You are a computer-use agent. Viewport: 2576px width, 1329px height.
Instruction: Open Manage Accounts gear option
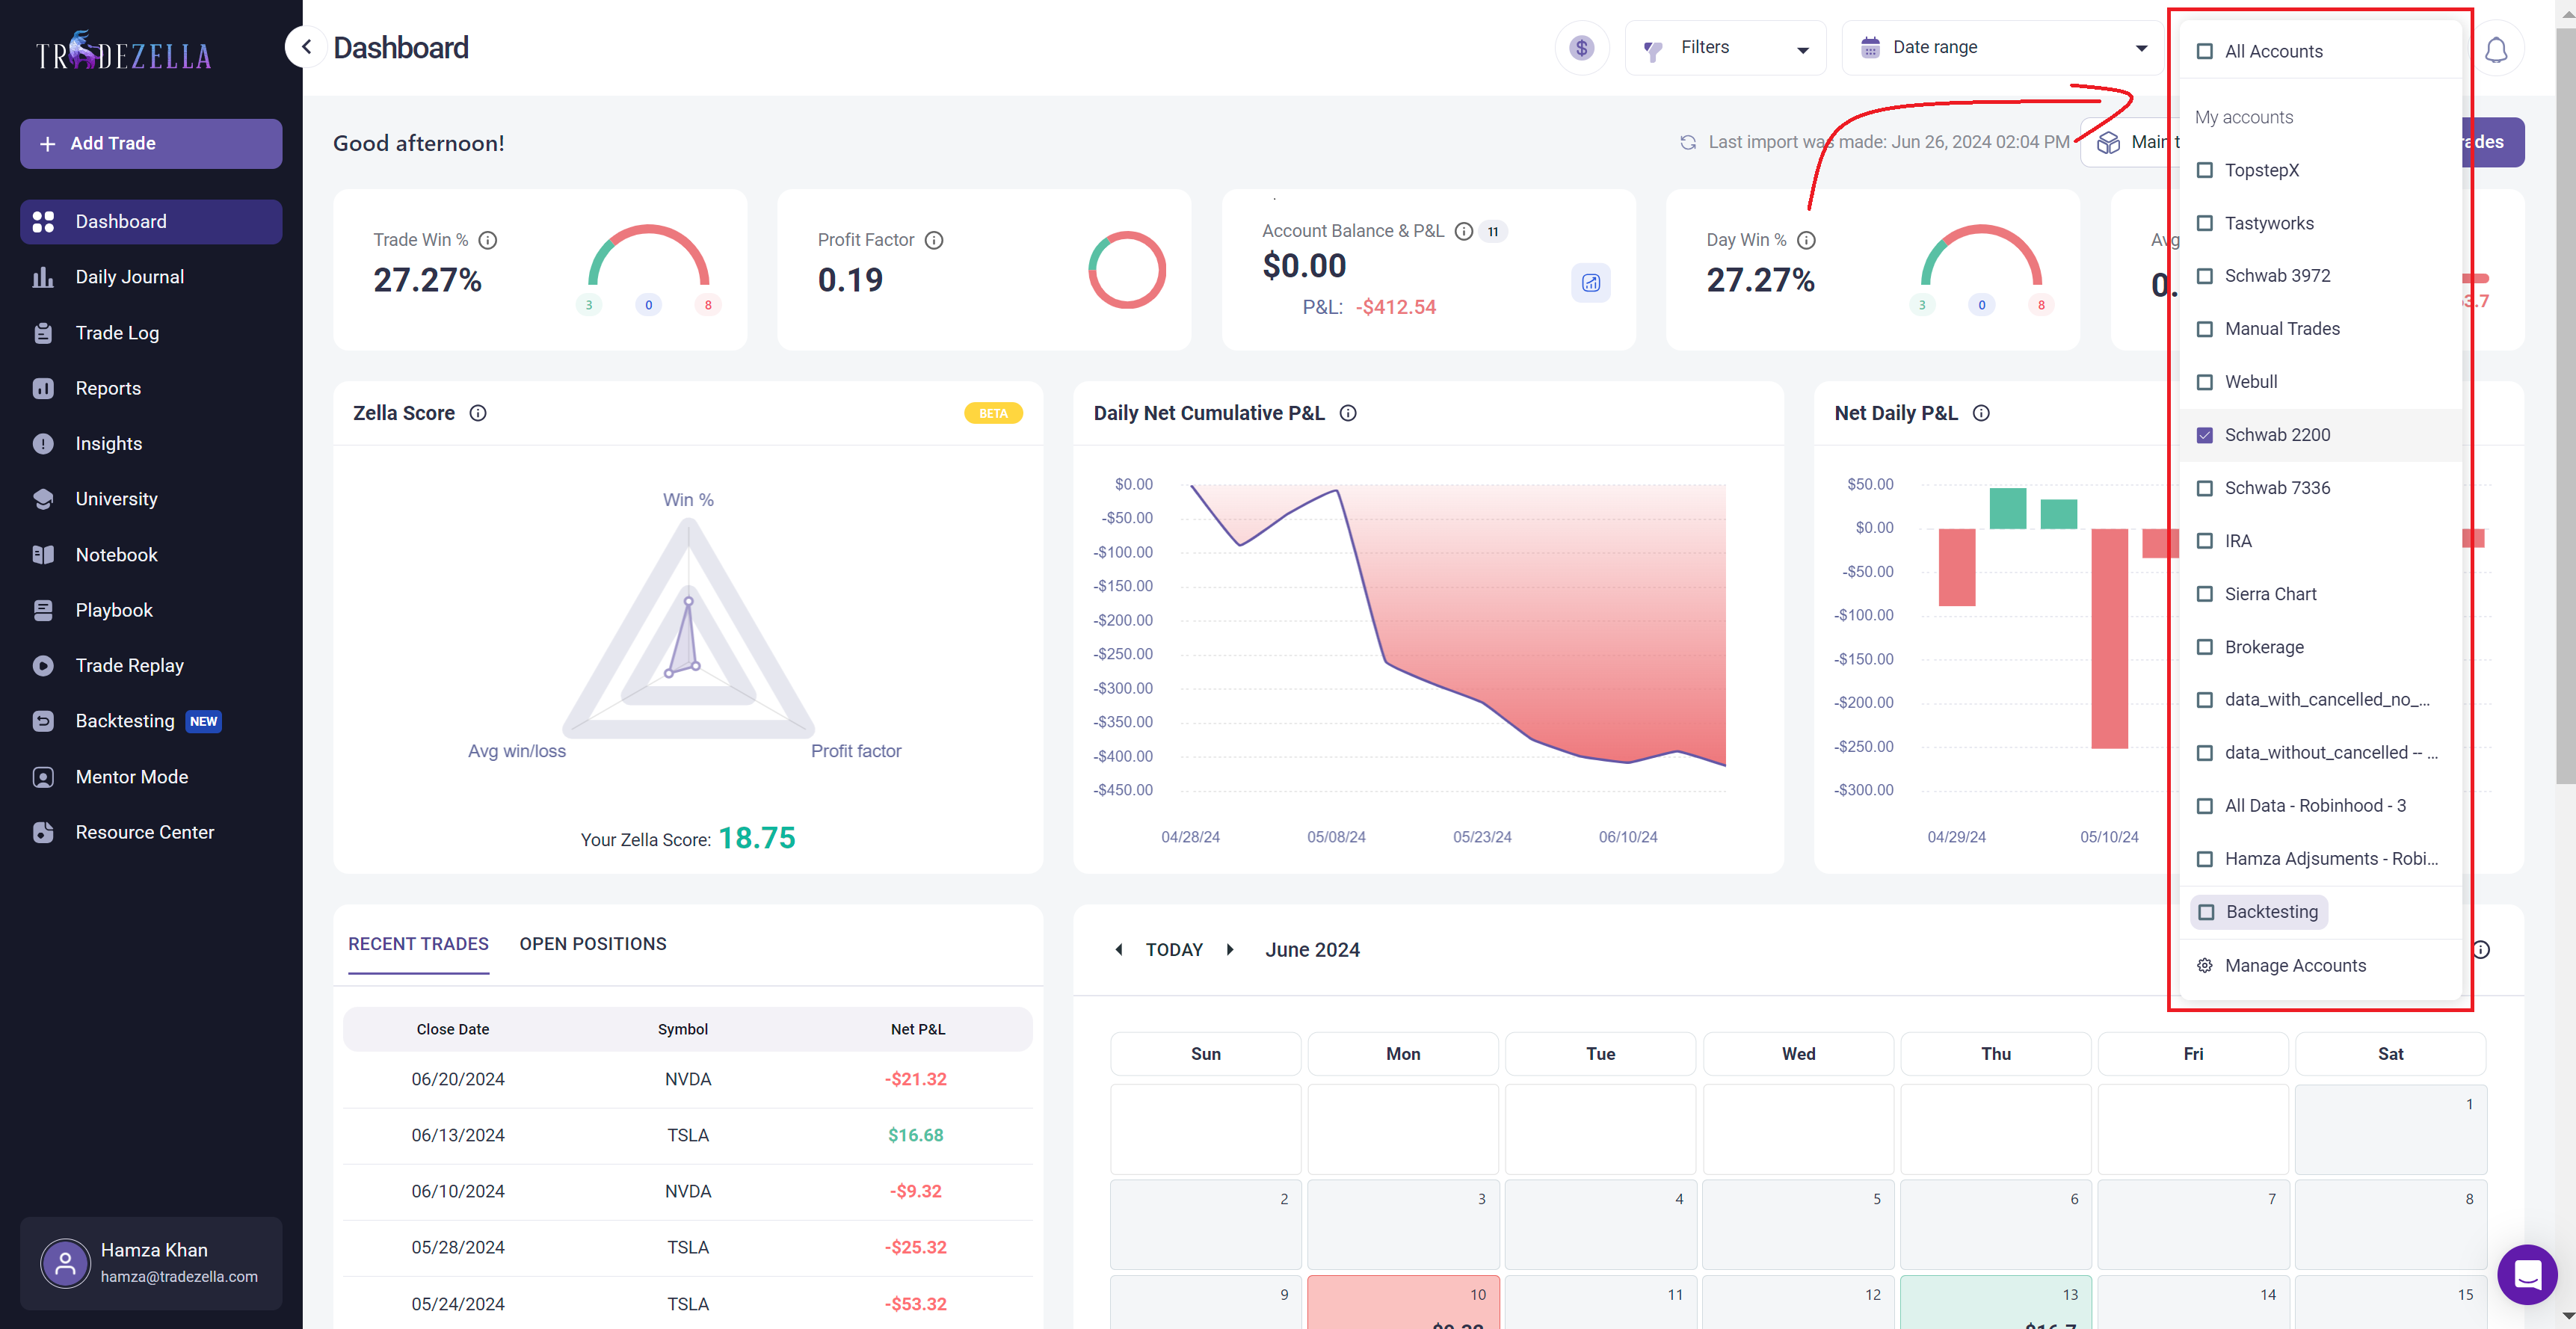click(2294, 965)
